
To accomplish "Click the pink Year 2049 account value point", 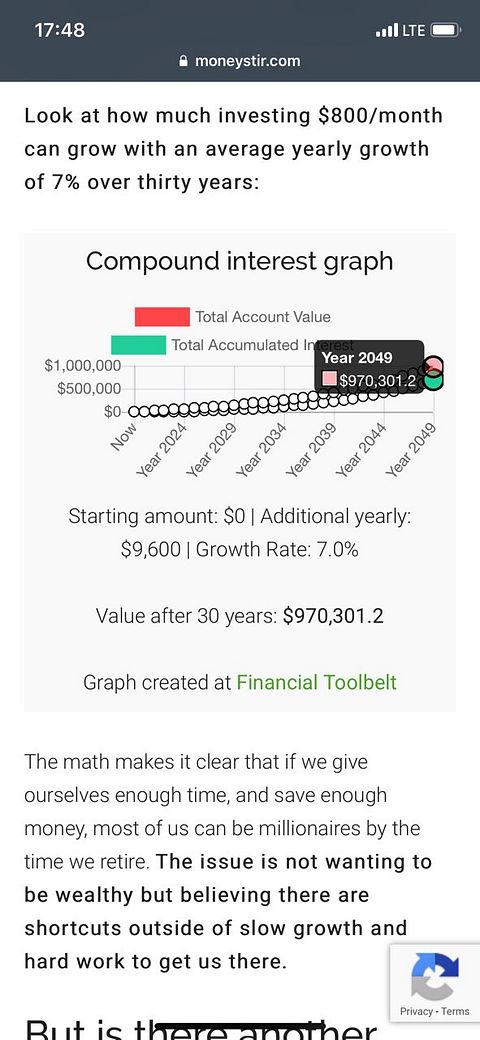I will pyautogui.click(x=434, y=365).
